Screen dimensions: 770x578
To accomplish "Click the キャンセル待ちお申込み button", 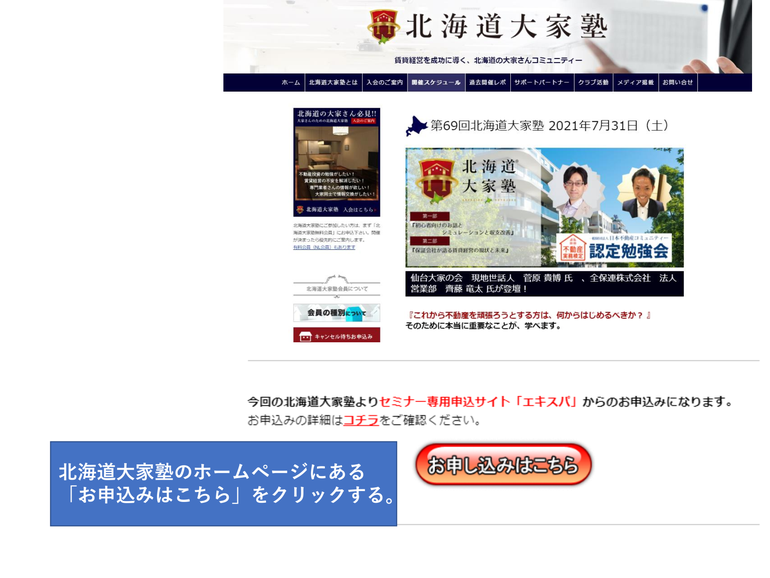I will point(336,335).
